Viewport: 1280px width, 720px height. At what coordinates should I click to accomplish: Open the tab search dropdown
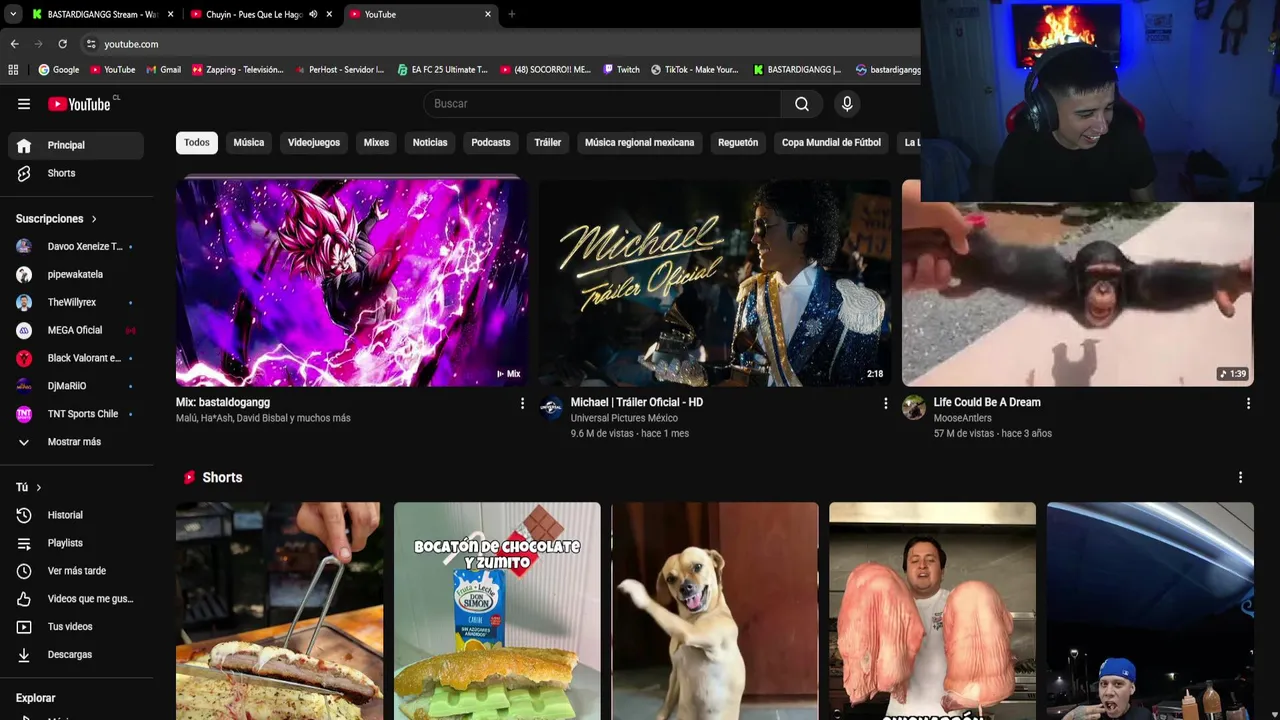(x=12, y=14)
